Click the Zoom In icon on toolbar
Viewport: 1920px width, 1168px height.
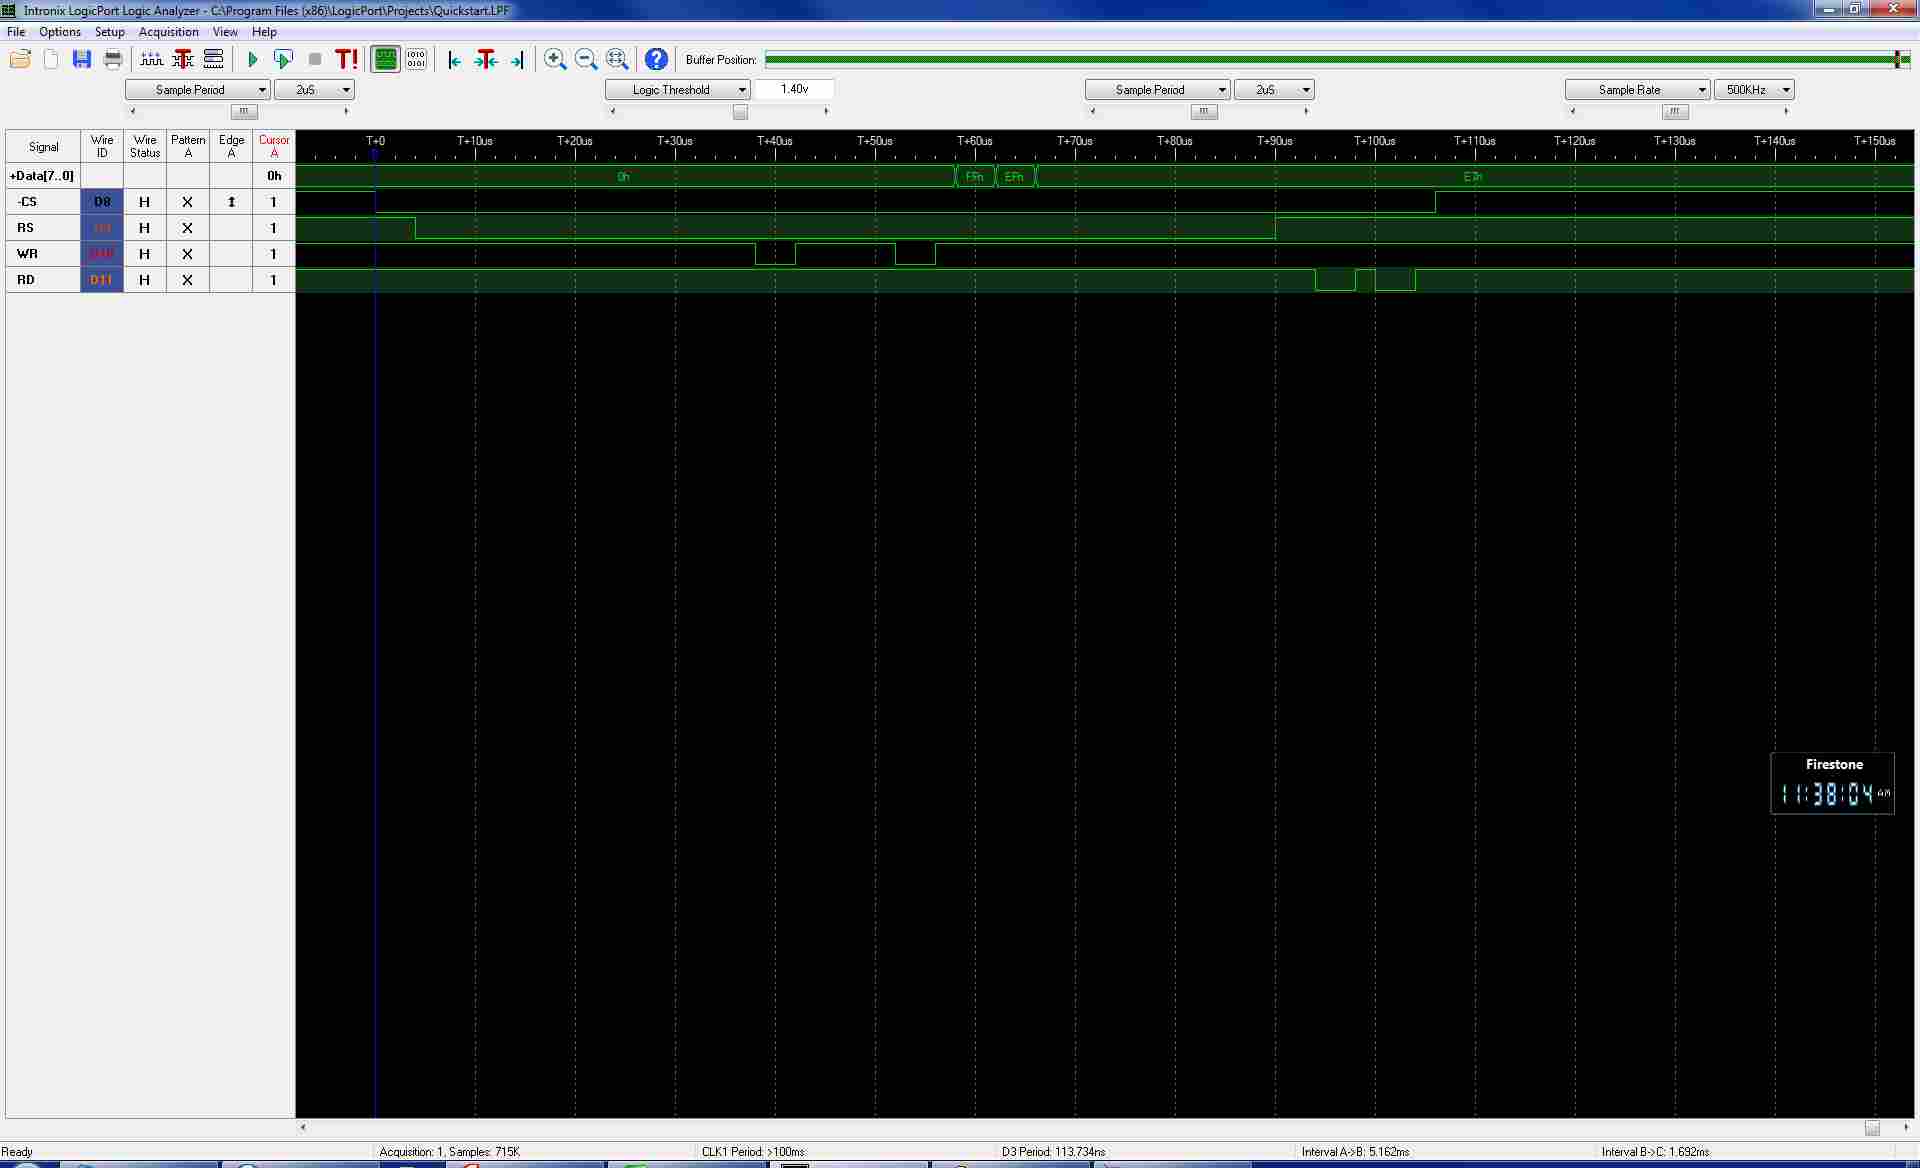tap(555, 59)
